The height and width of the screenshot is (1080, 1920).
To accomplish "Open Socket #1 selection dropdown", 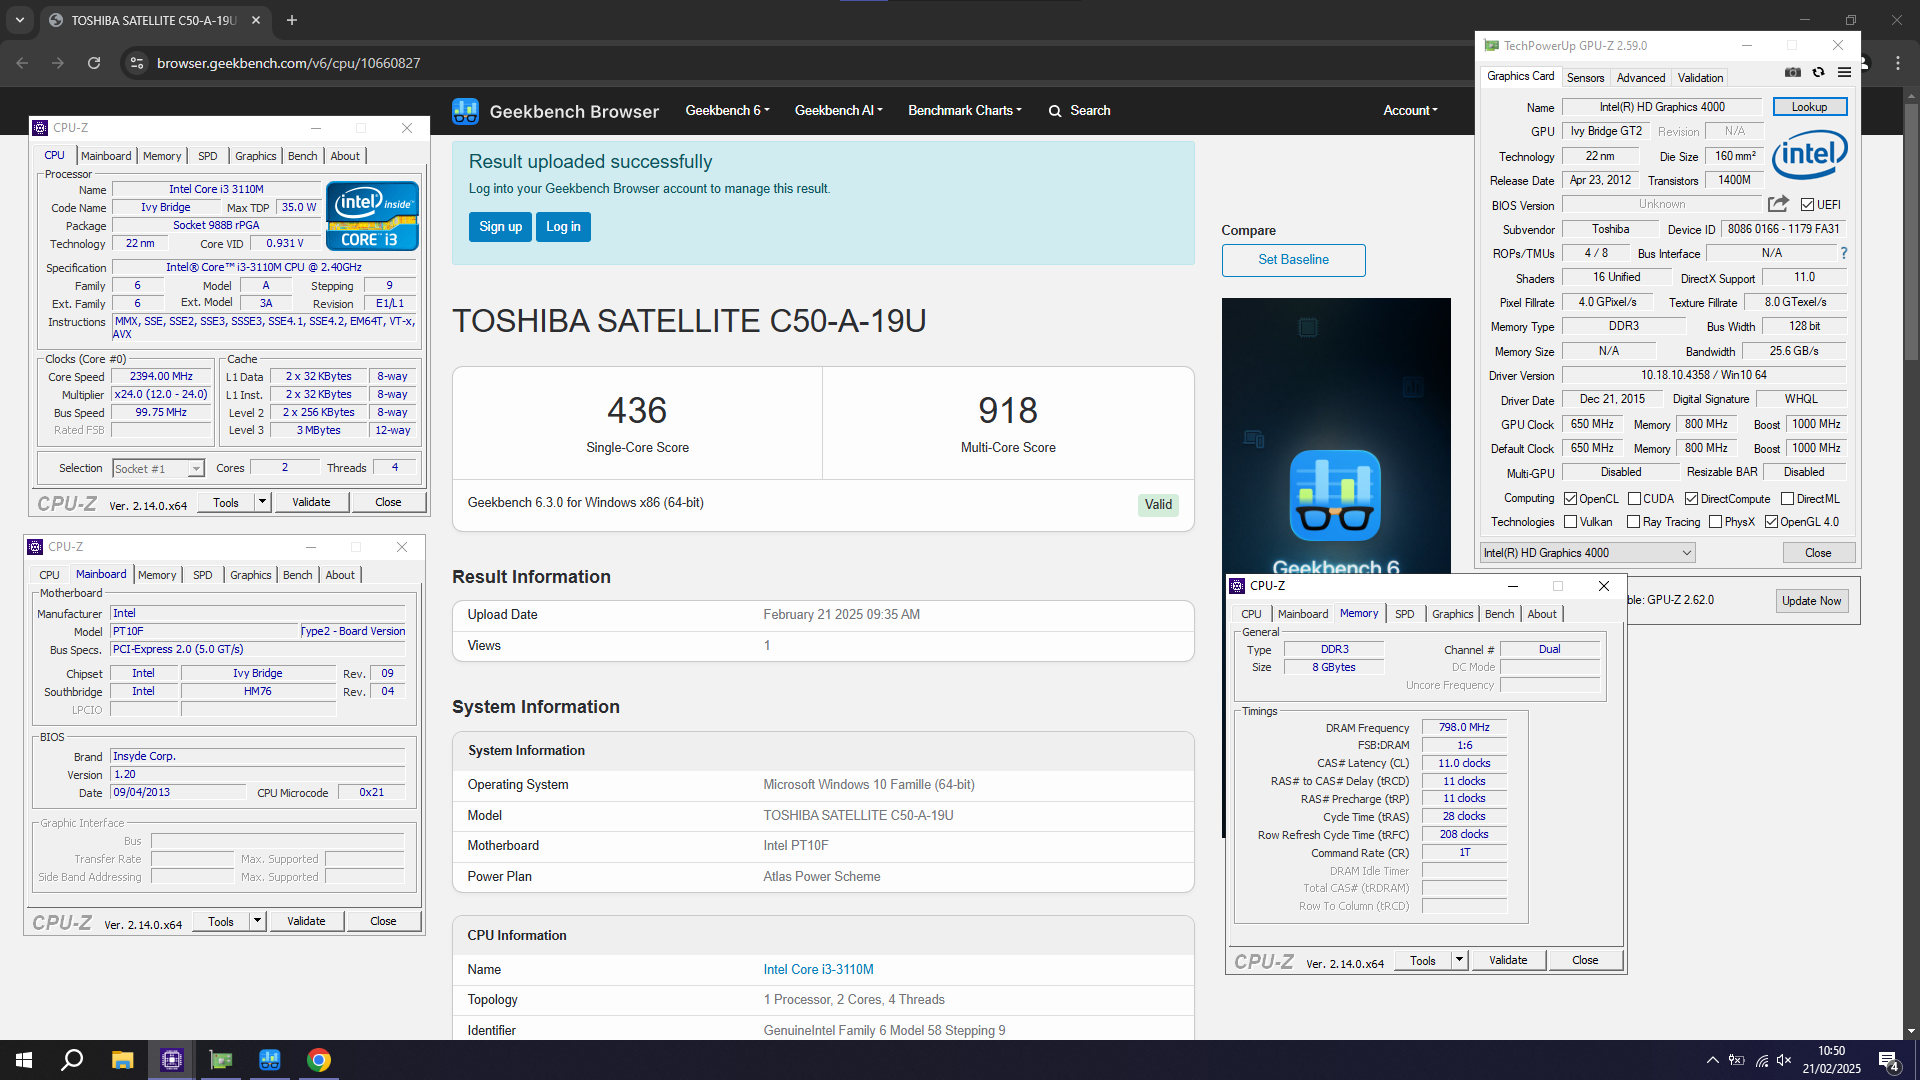I will point(159,469).
